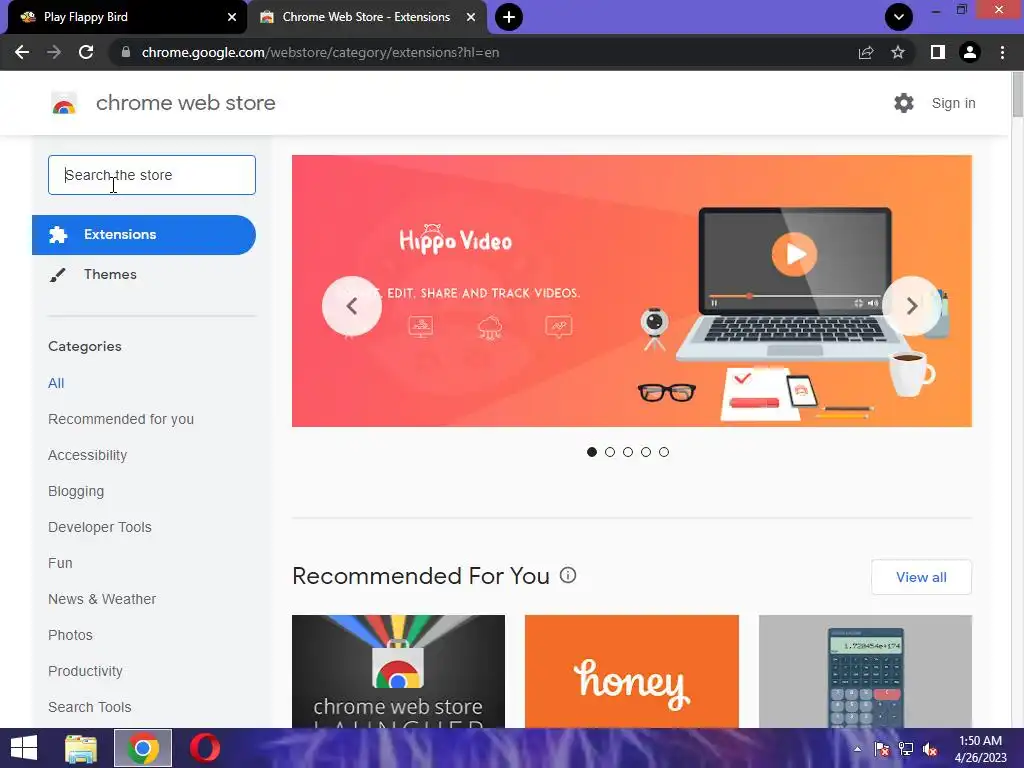The width and height of the screenshot is (1024, 768).
Task: Select the second carousel dot
Action: pos(610,452)
